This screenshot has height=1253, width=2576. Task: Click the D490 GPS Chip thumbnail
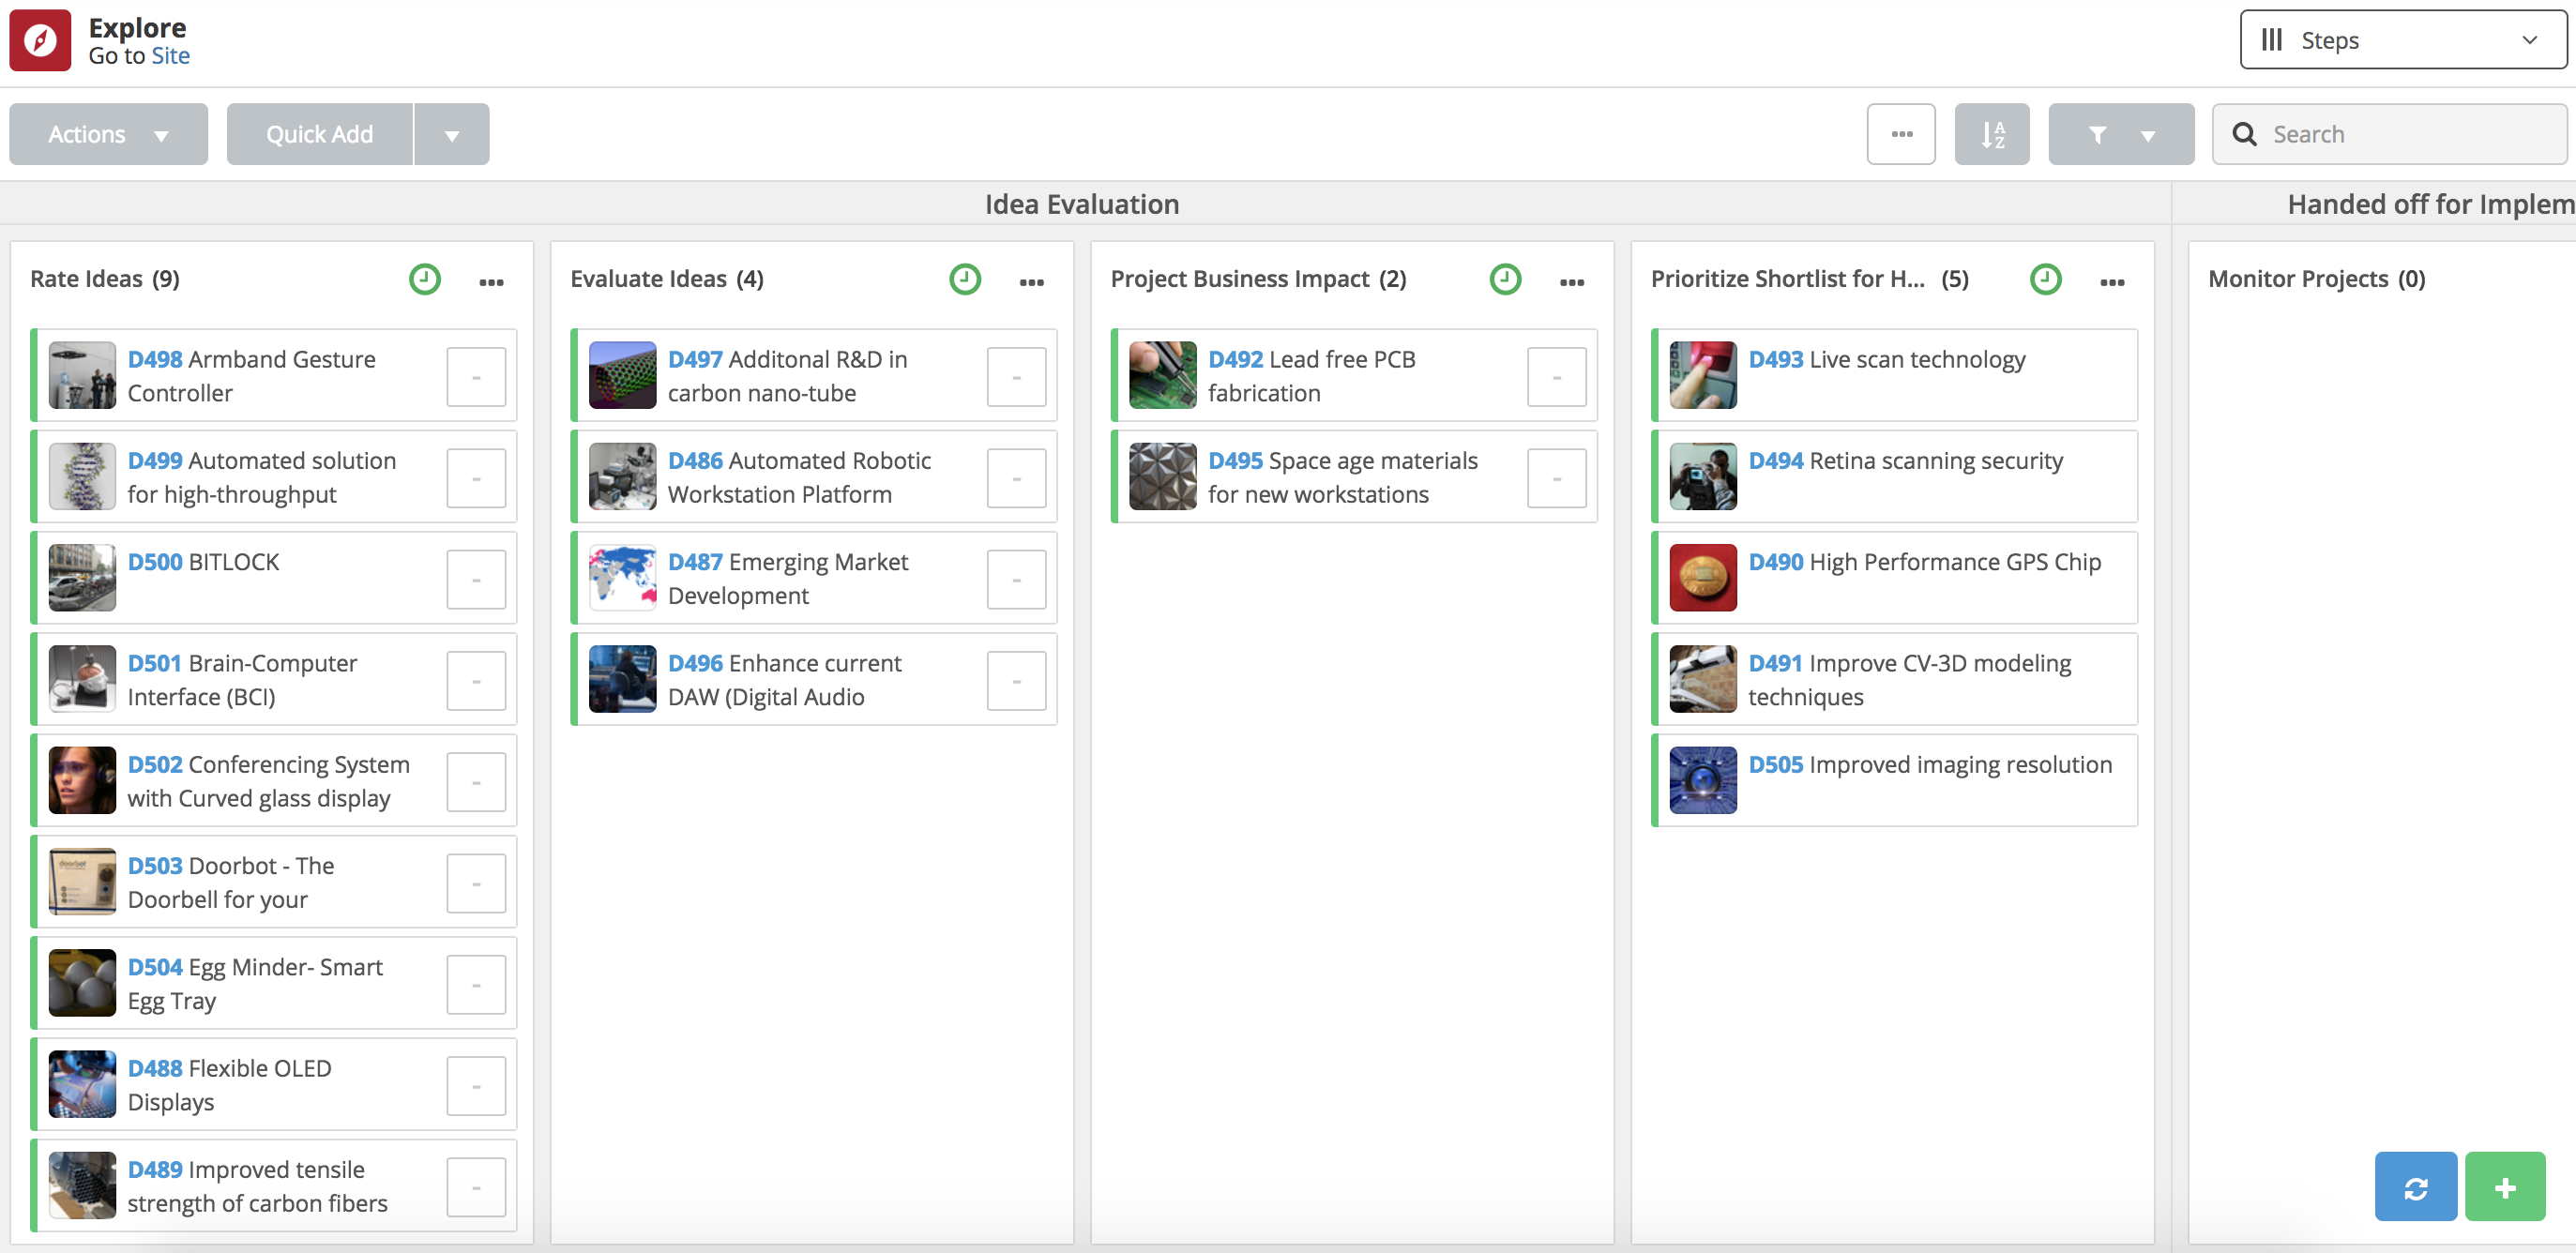pyautogui.click(x=1702, y=578)
